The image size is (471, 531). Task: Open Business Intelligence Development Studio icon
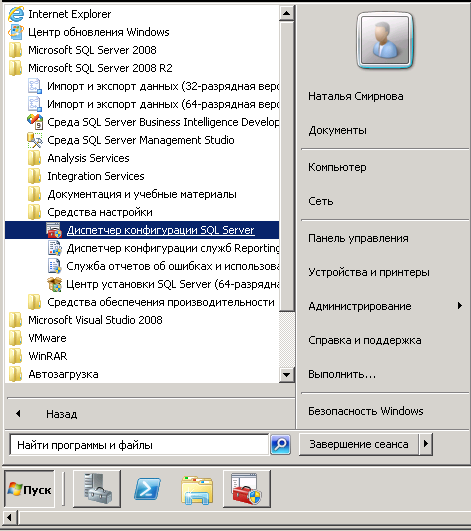pos(35,122)
